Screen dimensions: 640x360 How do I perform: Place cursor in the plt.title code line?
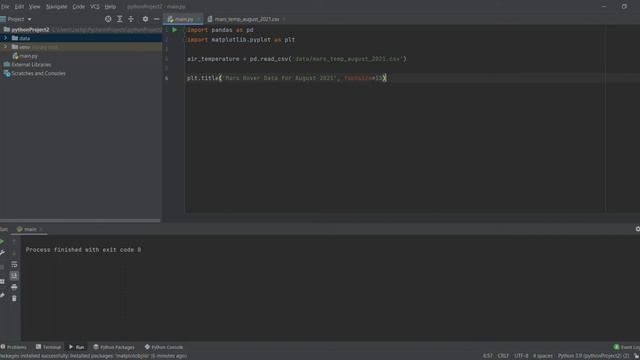[287, 78]
